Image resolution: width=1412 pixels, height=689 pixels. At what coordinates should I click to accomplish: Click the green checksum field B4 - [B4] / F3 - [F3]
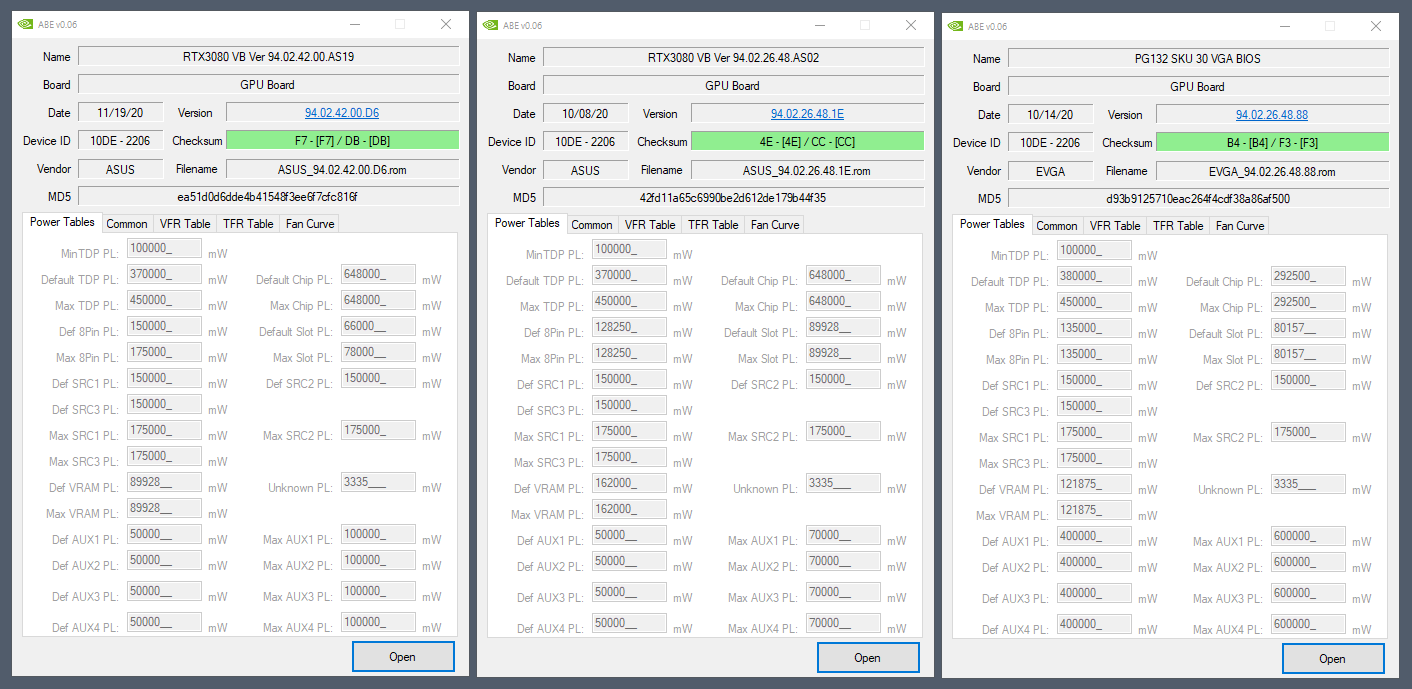[x=1272, y=143]
